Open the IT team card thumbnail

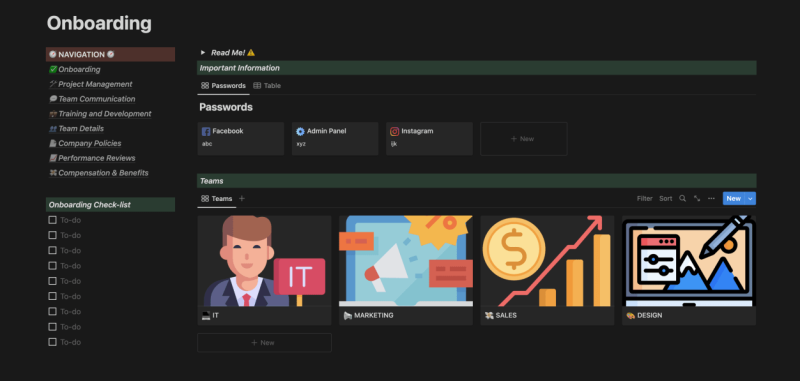point(264,261)
